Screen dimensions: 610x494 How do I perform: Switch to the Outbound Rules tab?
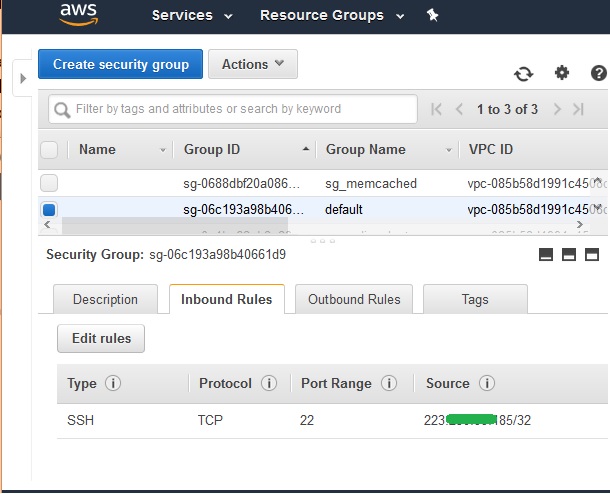coord(354,299)
